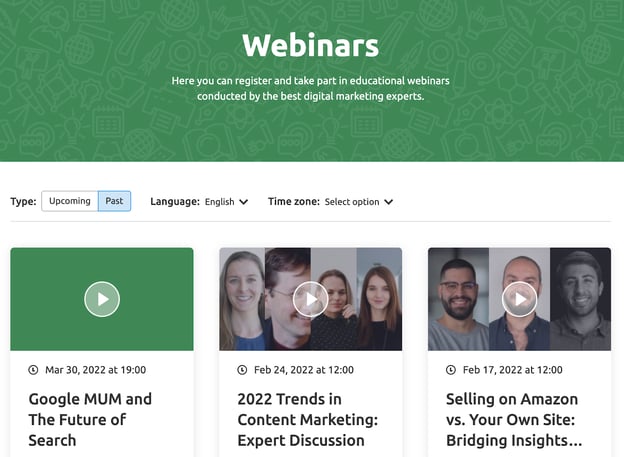Click the Webinars page heading

pyautogui.click(x=310, y=45)
